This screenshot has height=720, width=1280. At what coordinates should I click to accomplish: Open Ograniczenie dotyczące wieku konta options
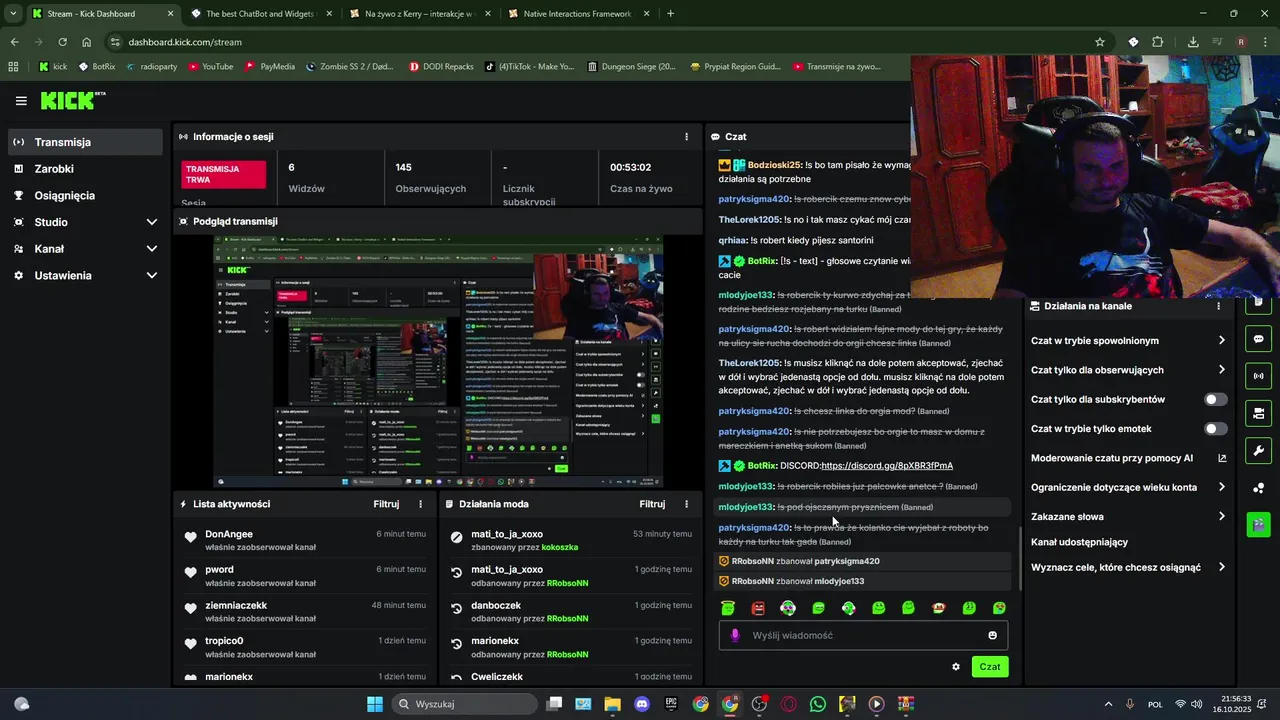(1128, 487)
